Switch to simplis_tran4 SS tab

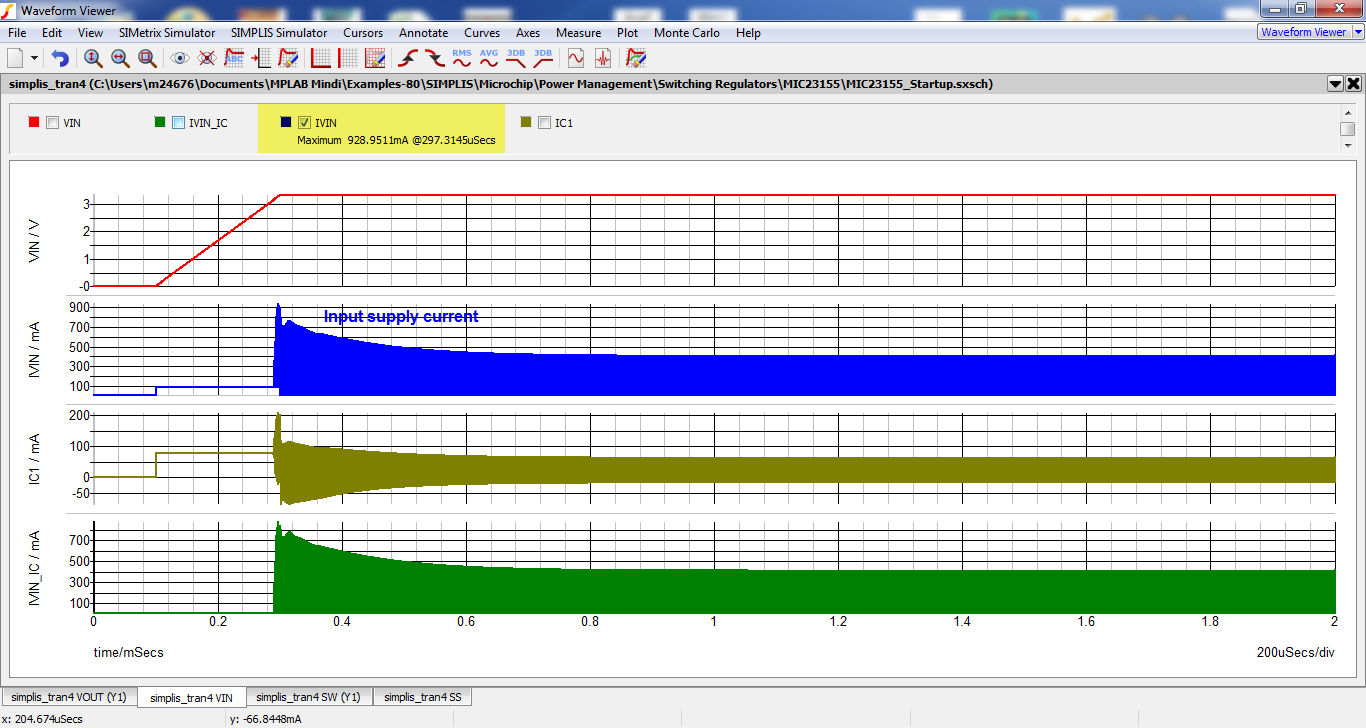(423, 697)
